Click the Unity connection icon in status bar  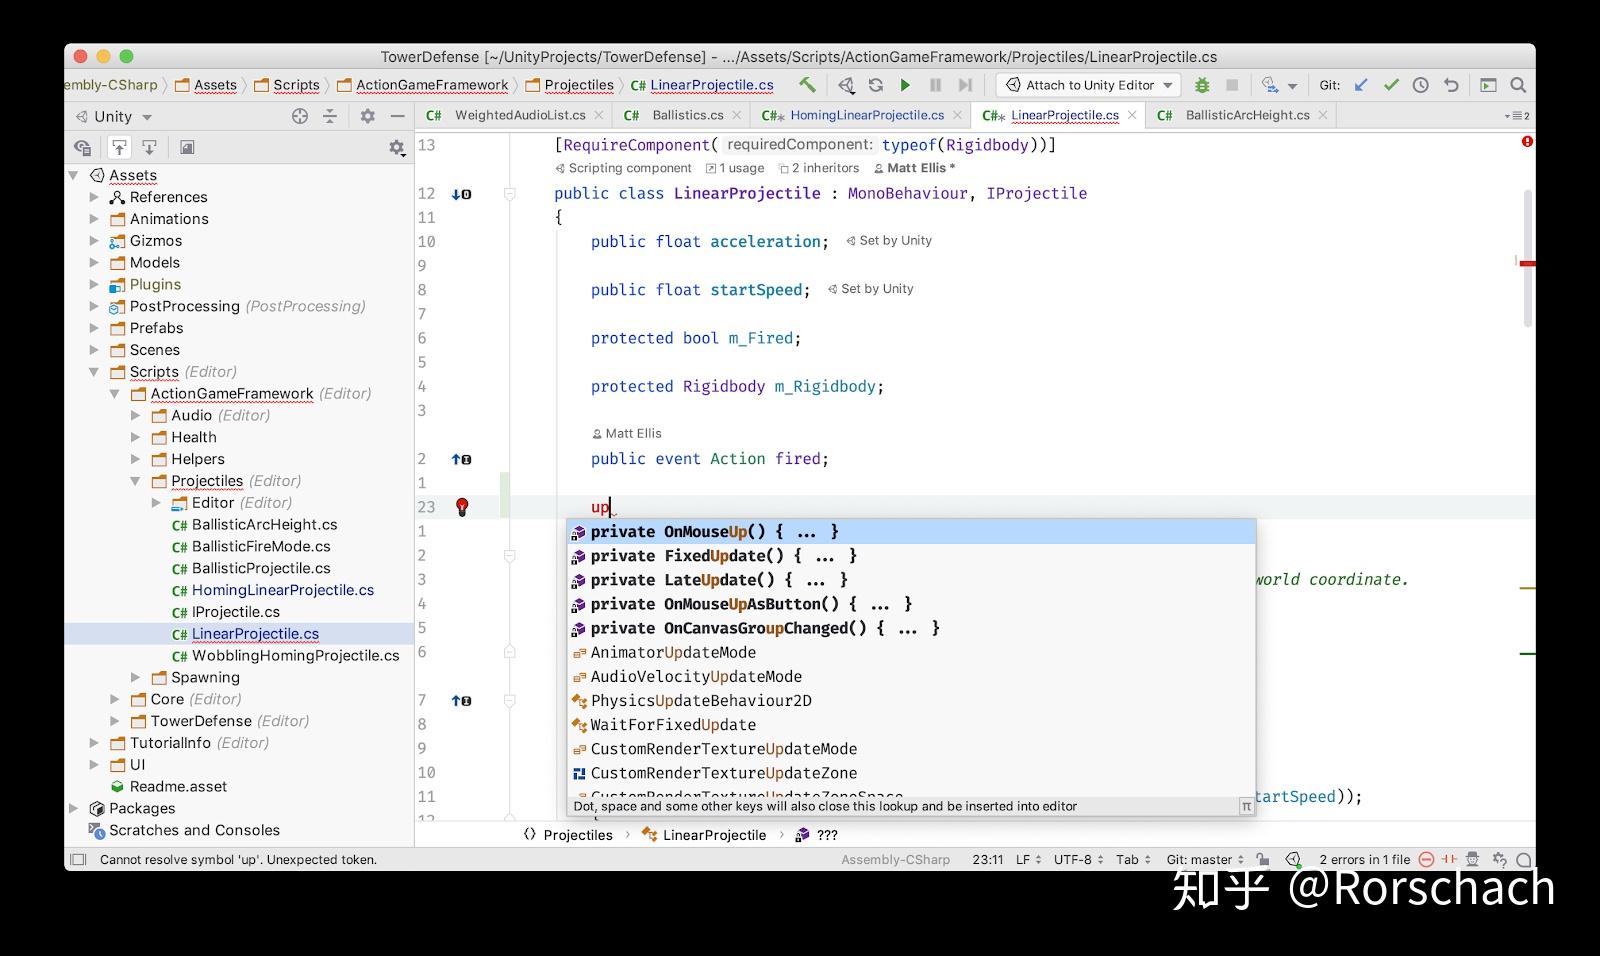1294,859
